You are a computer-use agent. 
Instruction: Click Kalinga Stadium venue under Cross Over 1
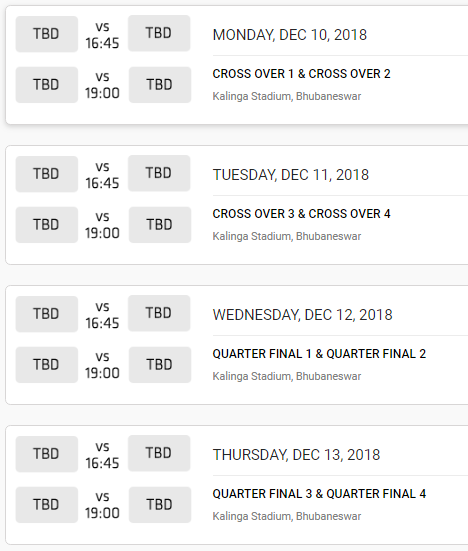pyautogui.click(x=287, y=96)
